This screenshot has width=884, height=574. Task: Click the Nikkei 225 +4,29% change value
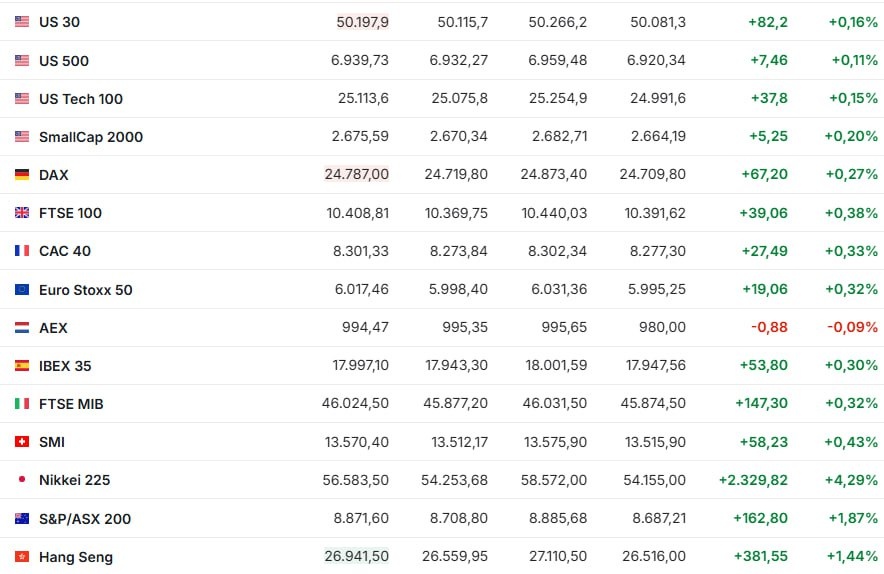point(853,479)
